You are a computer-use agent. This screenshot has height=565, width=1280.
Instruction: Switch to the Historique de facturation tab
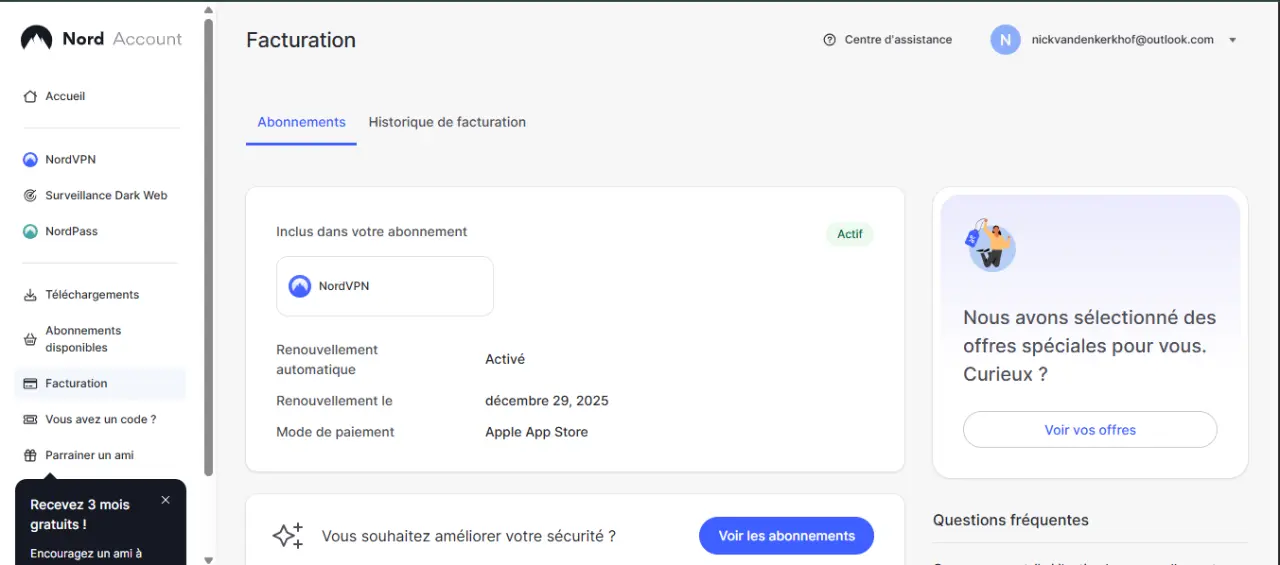447,122
